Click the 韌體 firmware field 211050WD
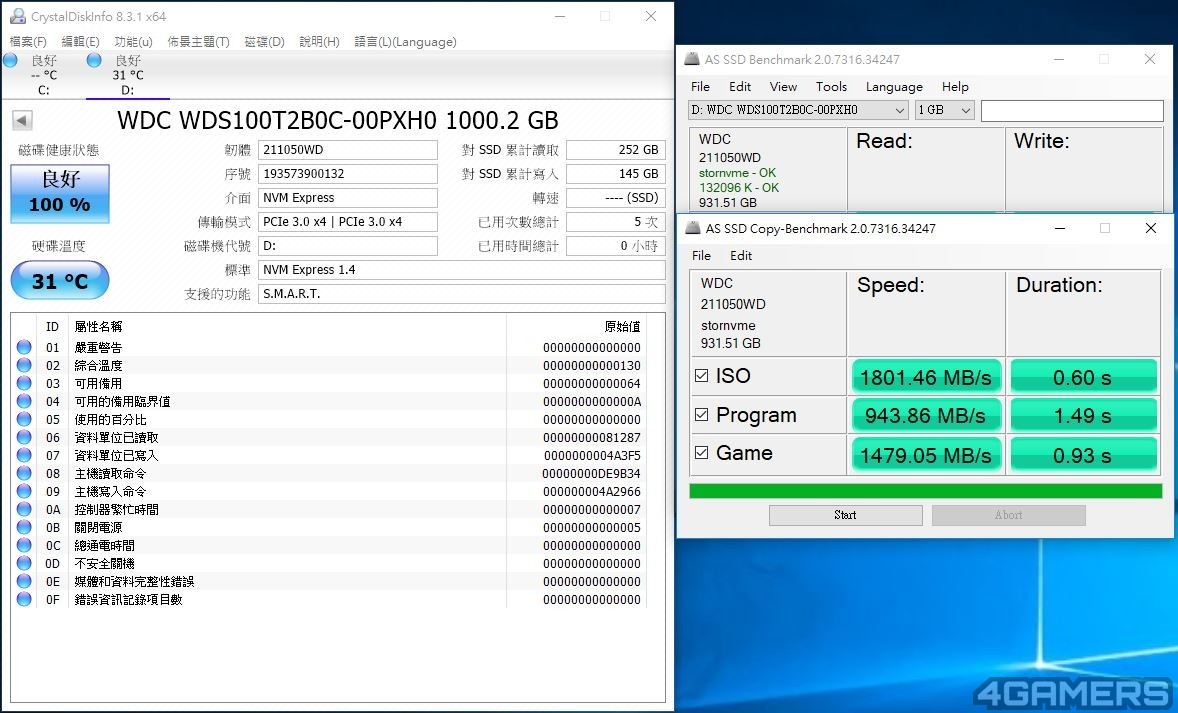 [348, 150]
